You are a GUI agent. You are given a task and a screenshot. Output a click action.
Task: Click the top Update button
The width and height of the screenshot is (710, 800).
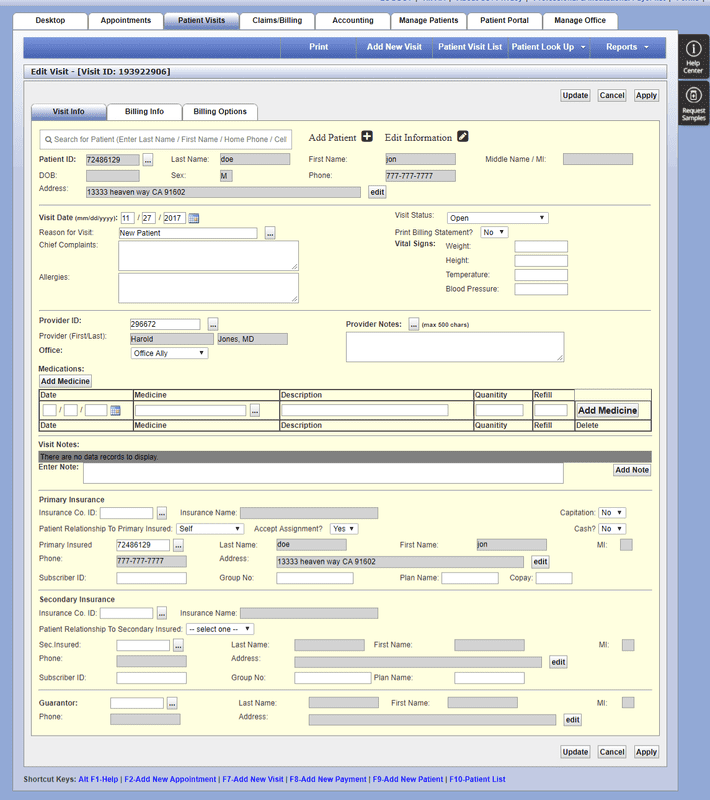[575, 95]
